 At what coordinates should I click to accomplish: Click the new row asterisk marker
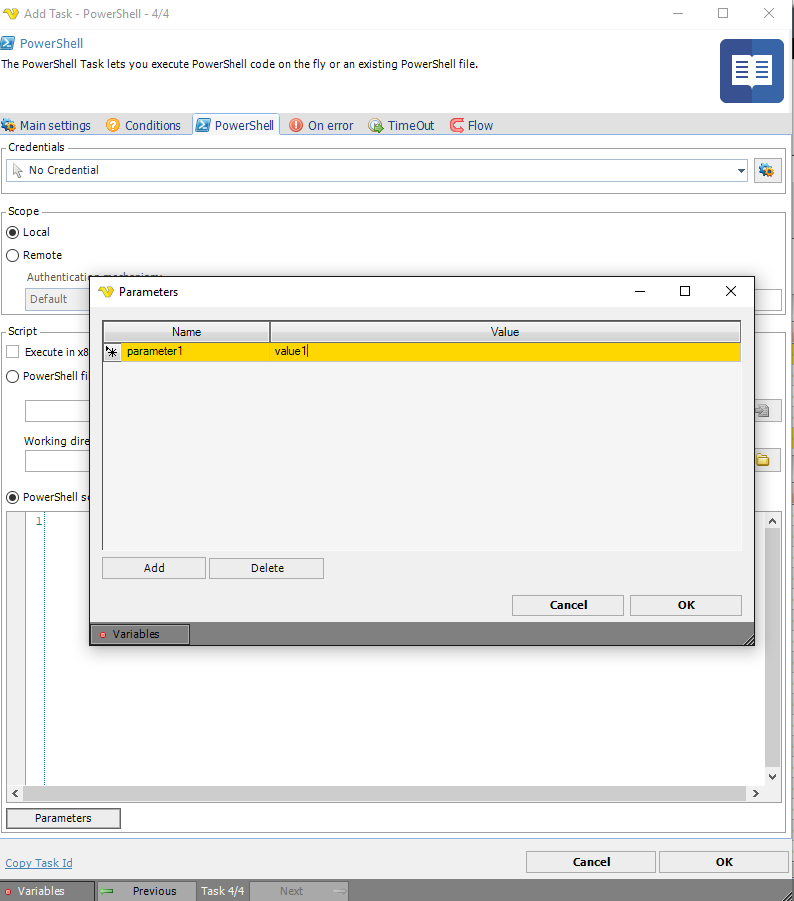tap(112, 352)
